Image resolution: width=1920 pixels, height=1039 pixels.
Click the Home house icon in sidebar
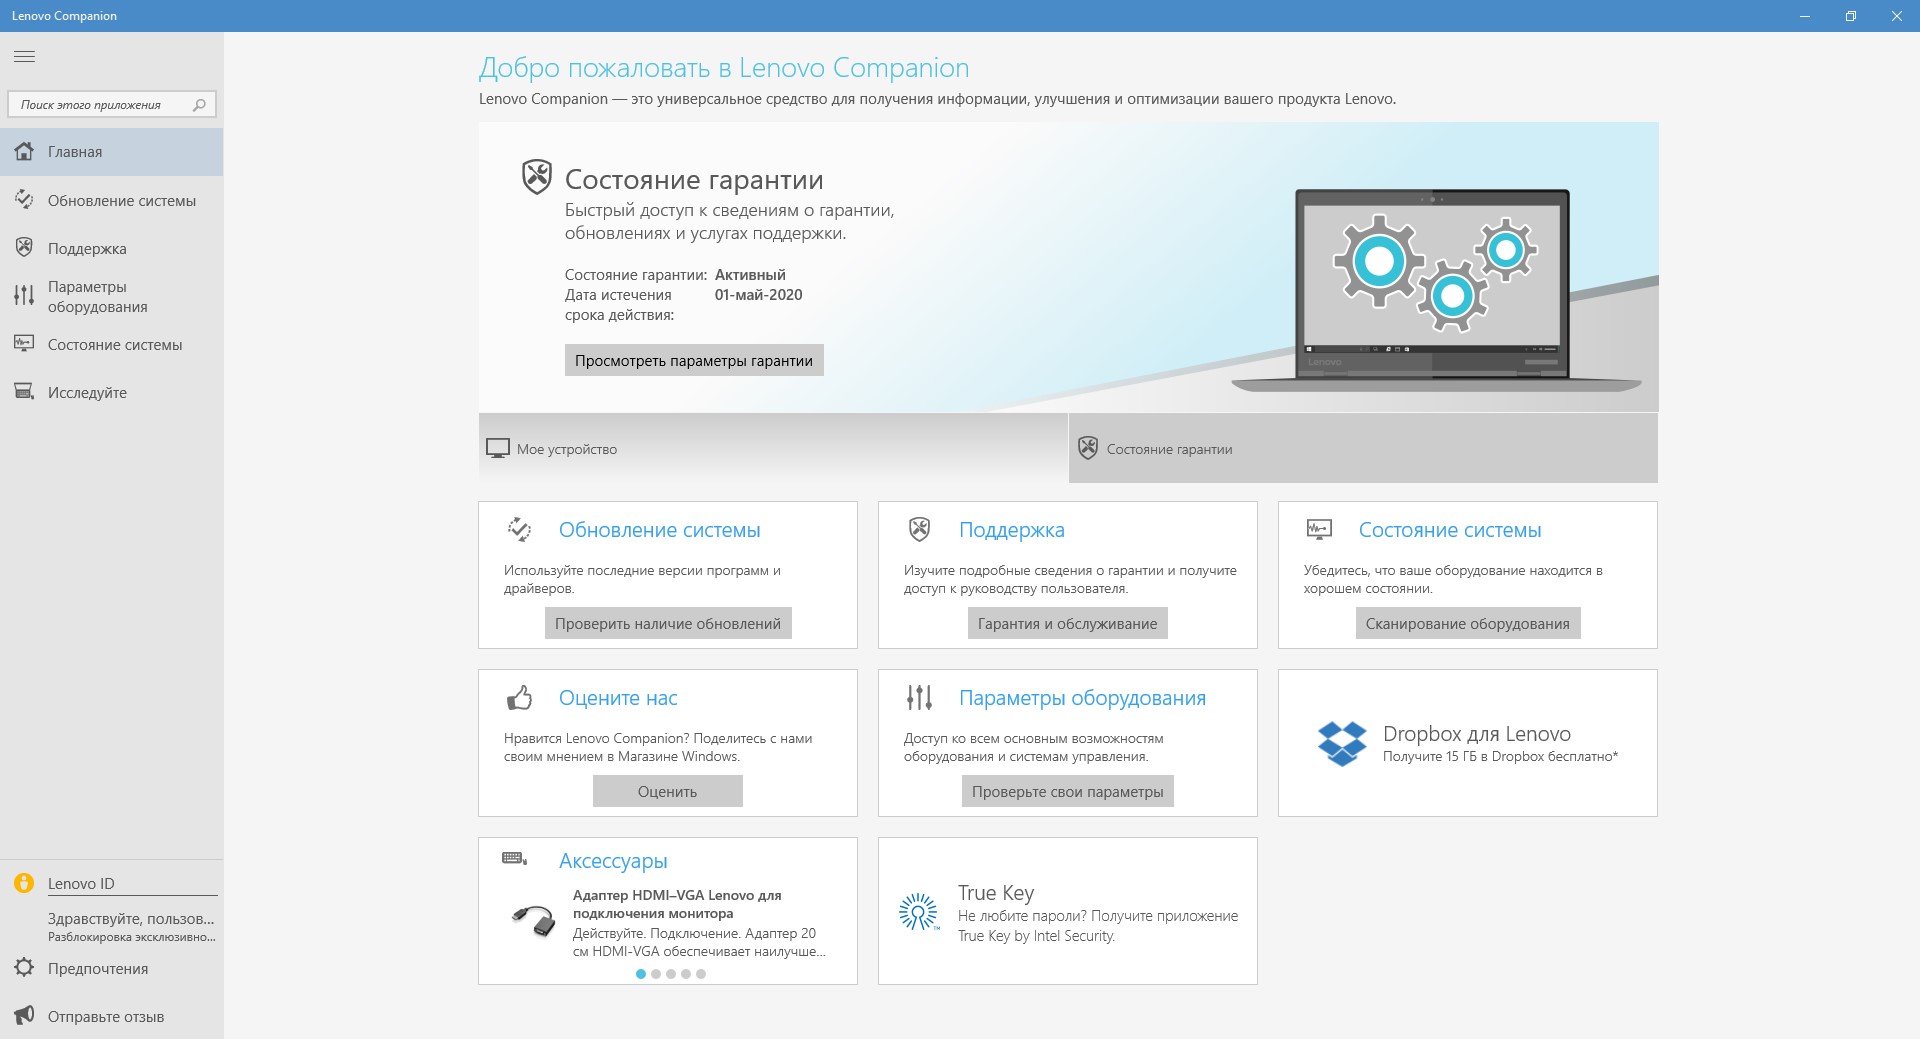[24, 152]
